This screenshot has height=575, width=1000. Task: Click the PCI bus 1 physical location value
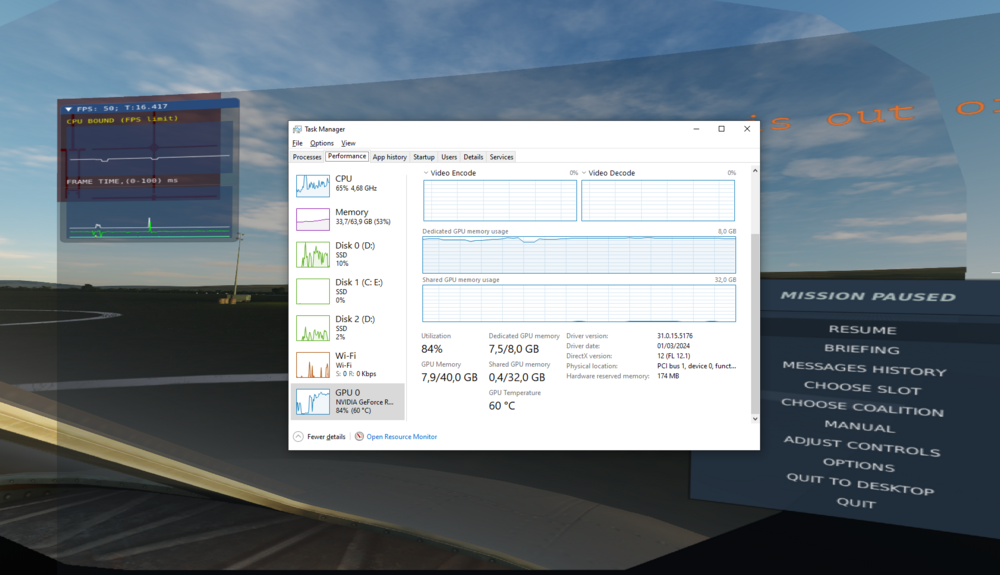pos(696,366)
